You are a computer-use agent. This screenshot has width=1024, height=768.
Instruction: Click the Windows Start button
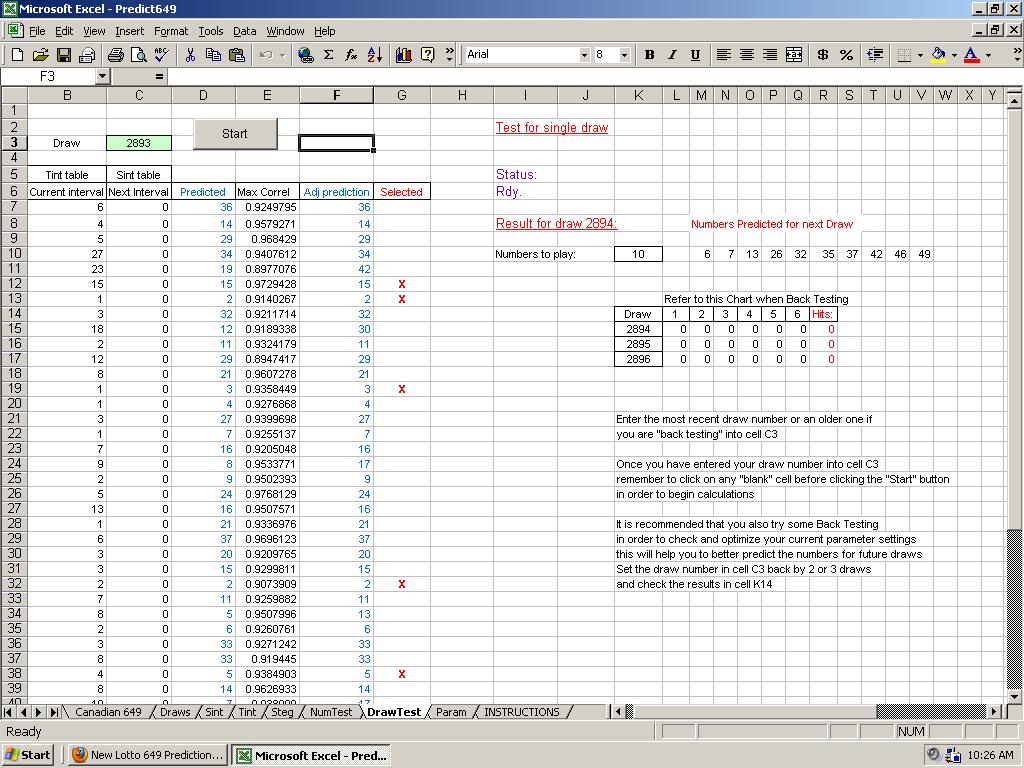[x=27, y=755]
